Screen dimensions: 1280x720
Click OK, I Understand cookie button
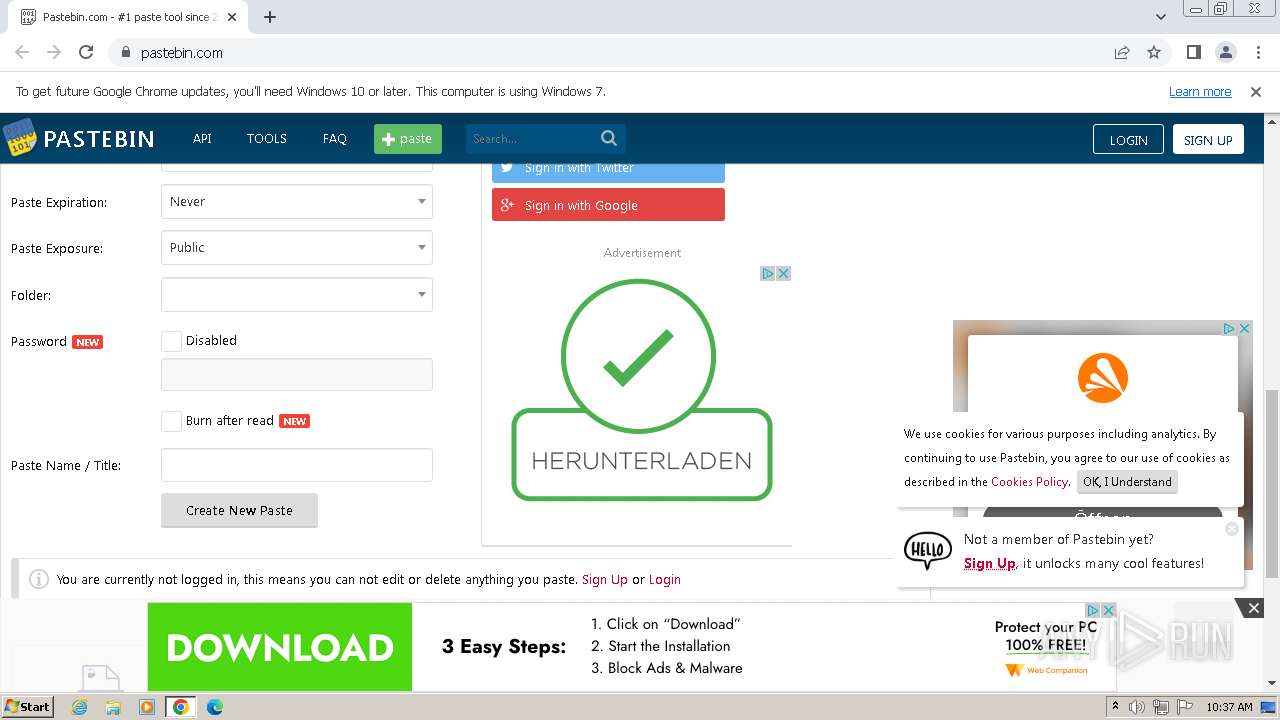tap(1127, 482)
